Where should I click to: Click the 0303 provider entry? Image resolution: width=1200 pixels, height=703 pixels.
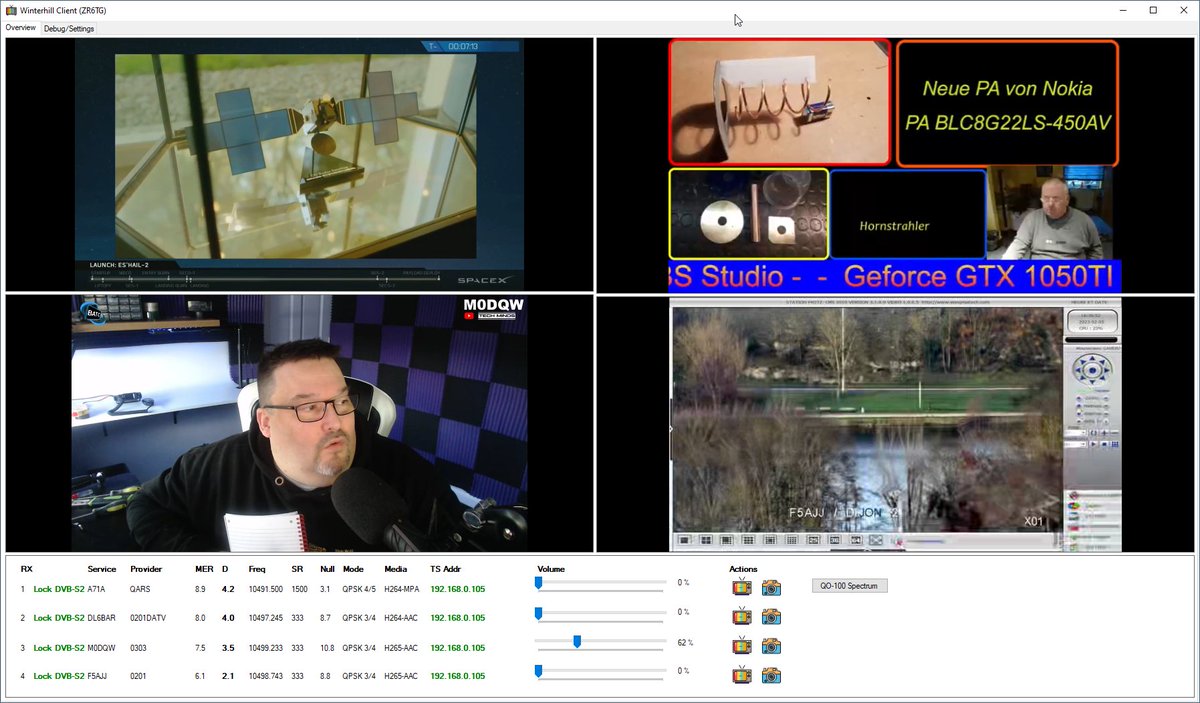pyautogui.click(x=139, y=647)
